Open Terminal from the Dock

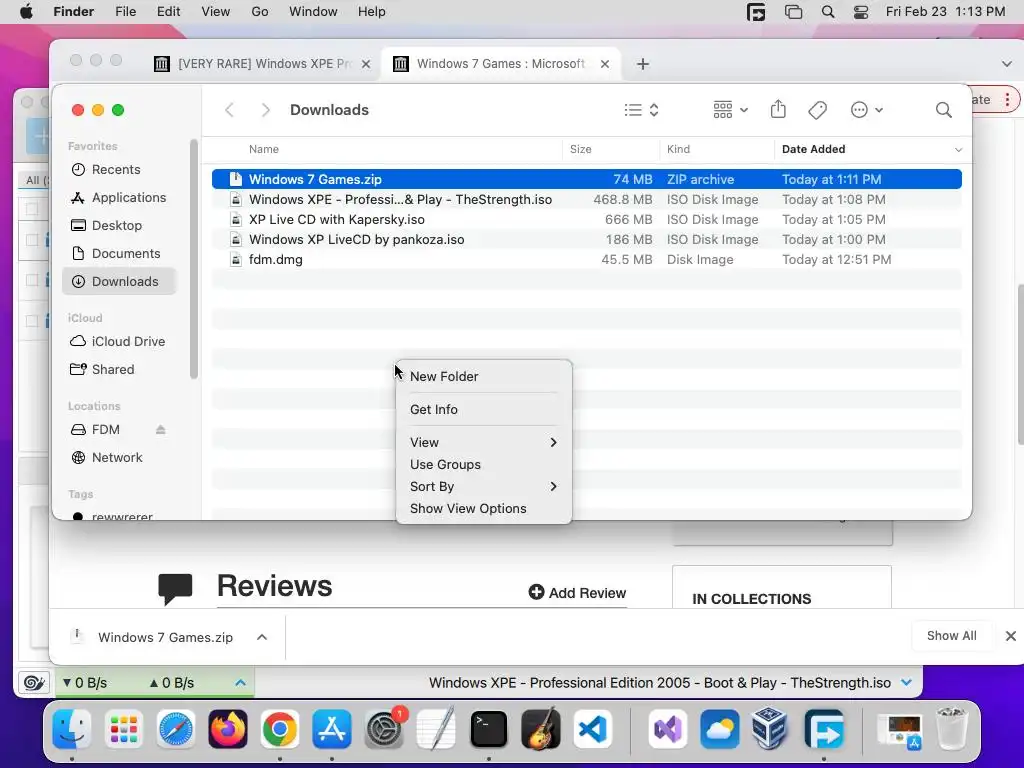coord(488,728)
